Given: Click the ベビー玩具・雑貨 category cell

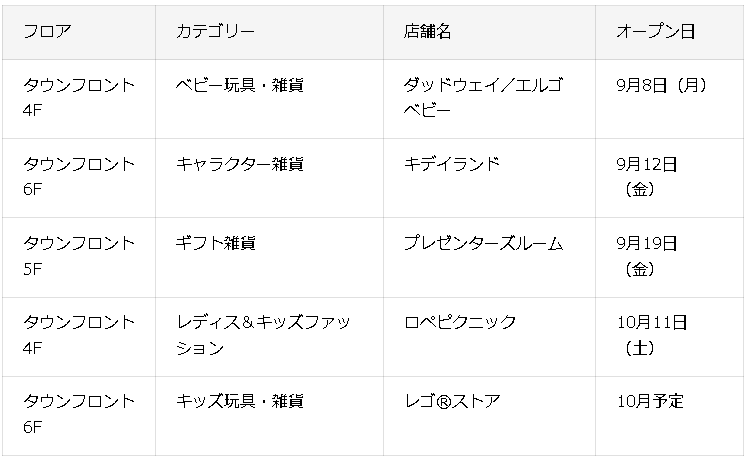Looking at the screenshot, I should (269, 99).
